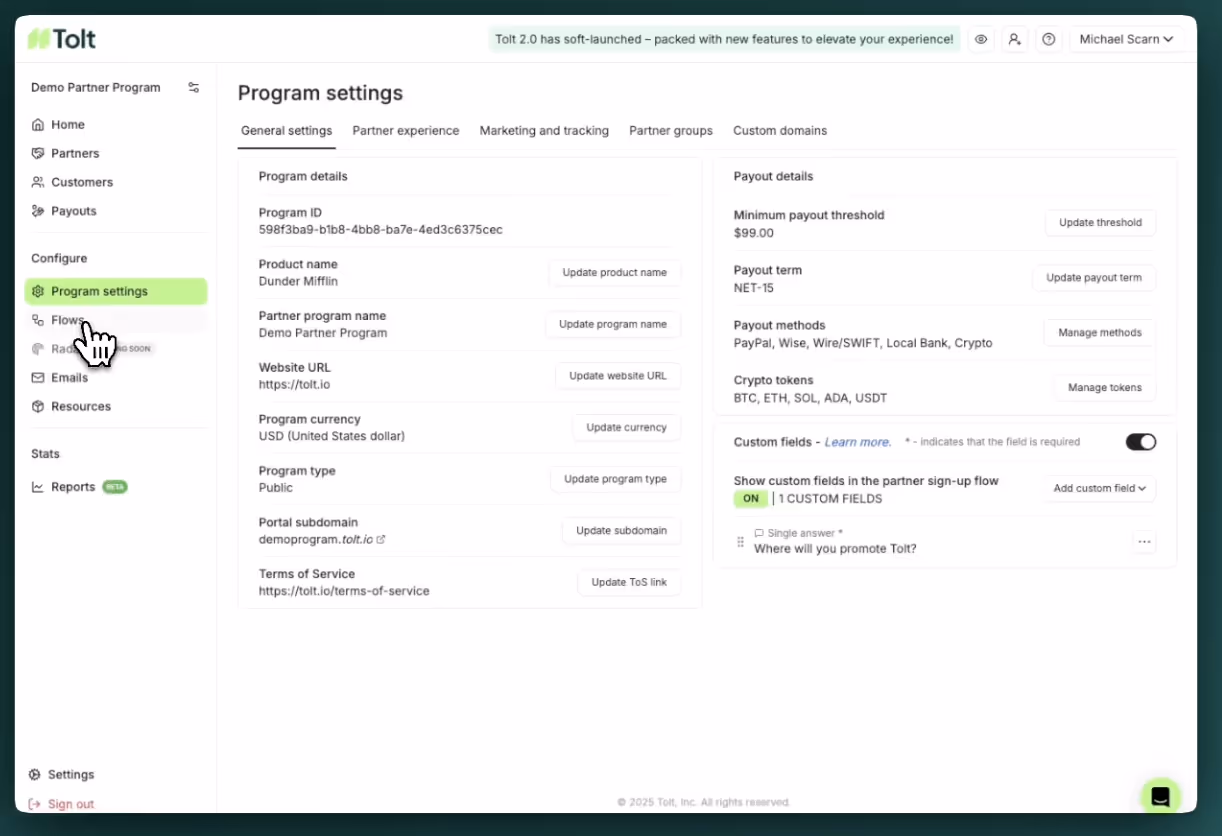Click Update ToS link button
Screen dimensions: 1222x836
point(629,583)
